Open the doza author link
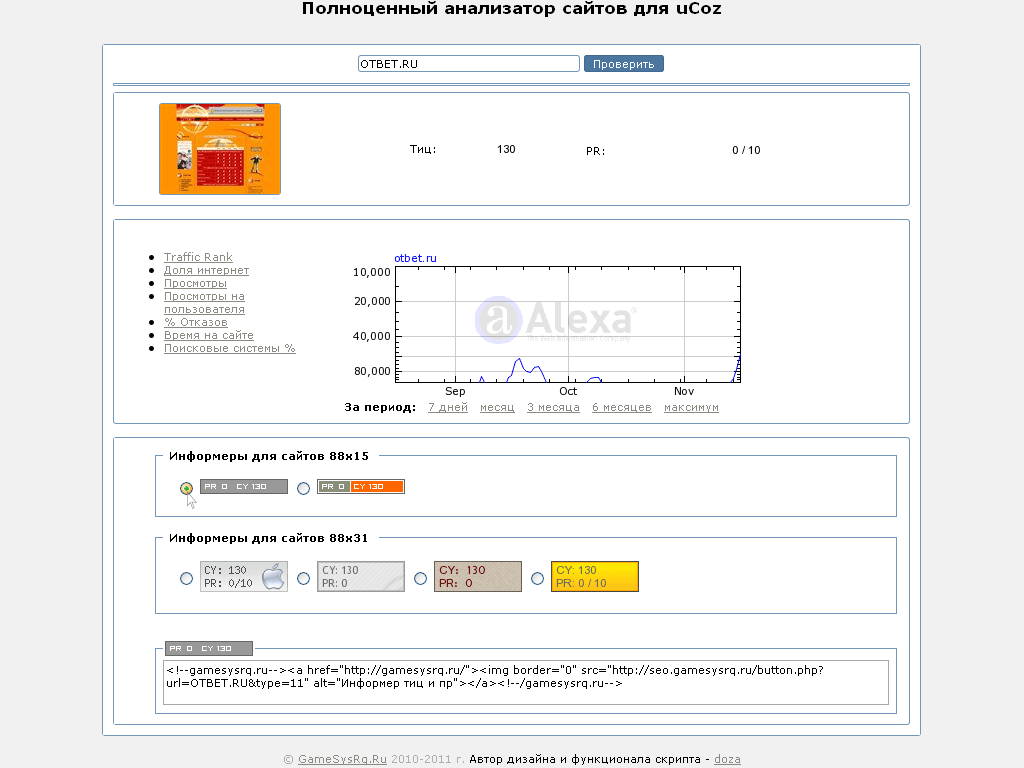 [727, 759]
